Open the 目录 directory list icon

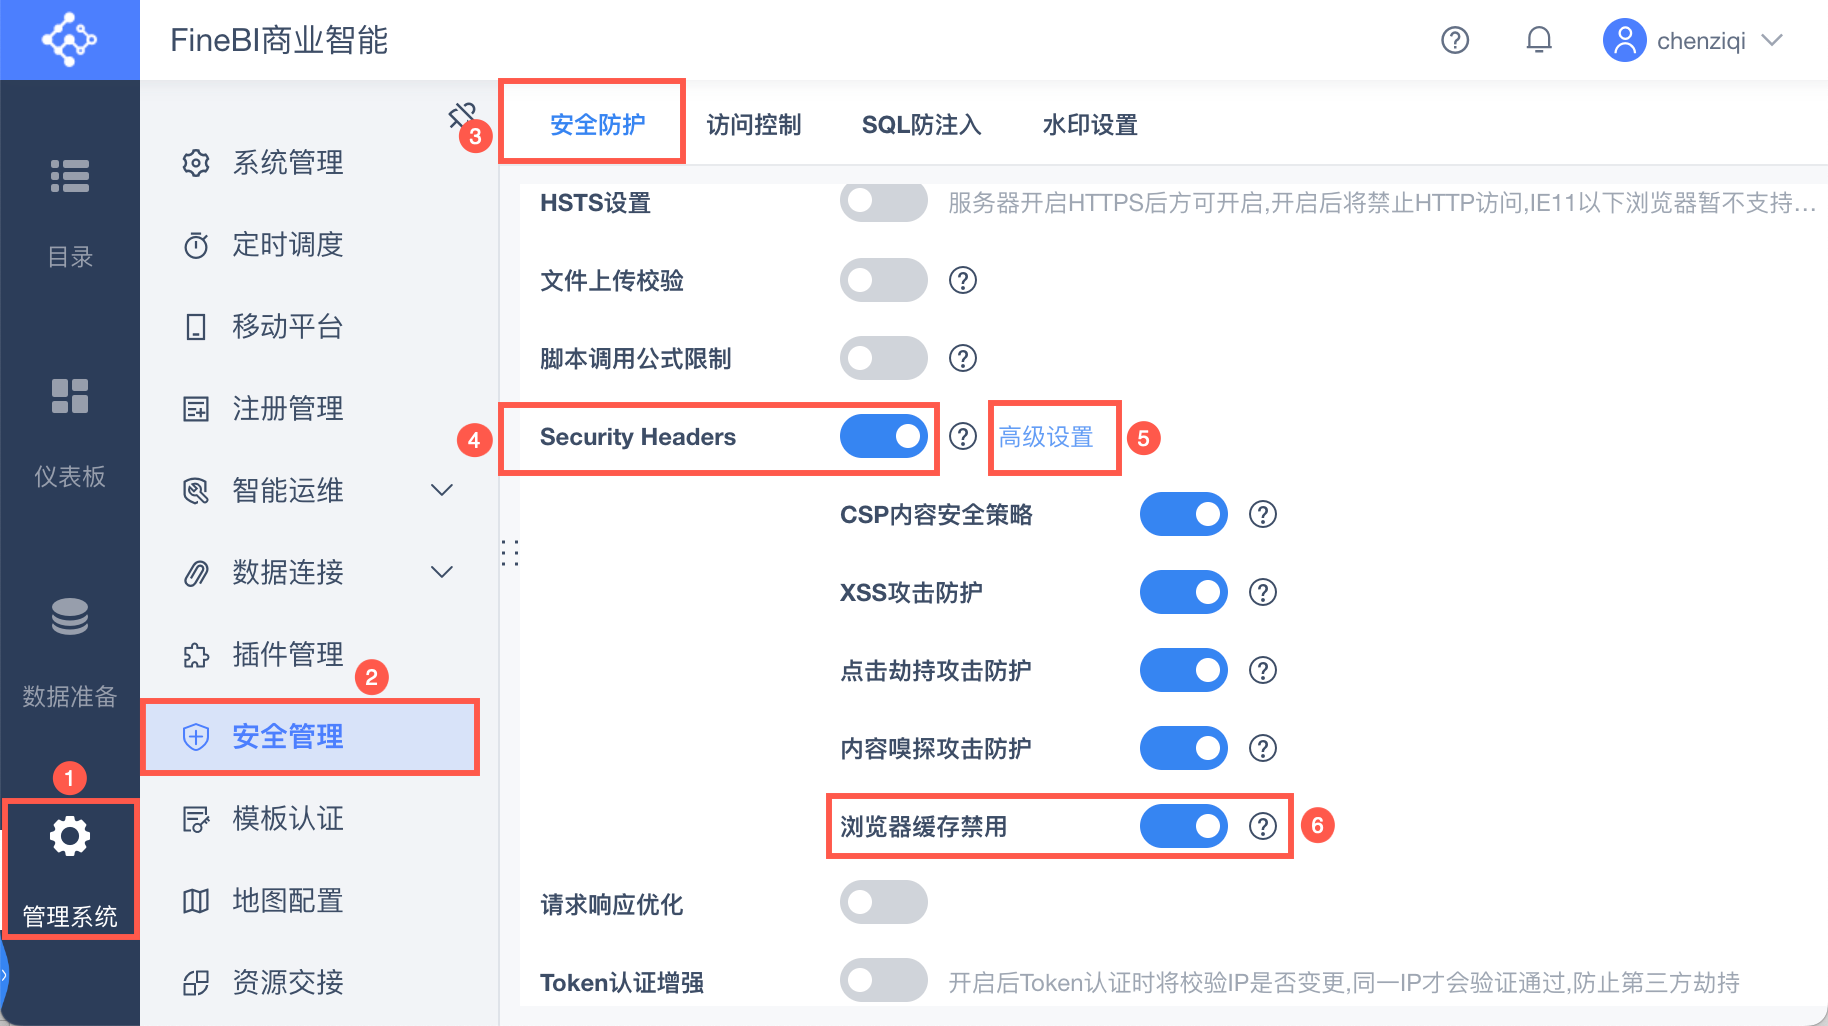(x=70, y=176)
